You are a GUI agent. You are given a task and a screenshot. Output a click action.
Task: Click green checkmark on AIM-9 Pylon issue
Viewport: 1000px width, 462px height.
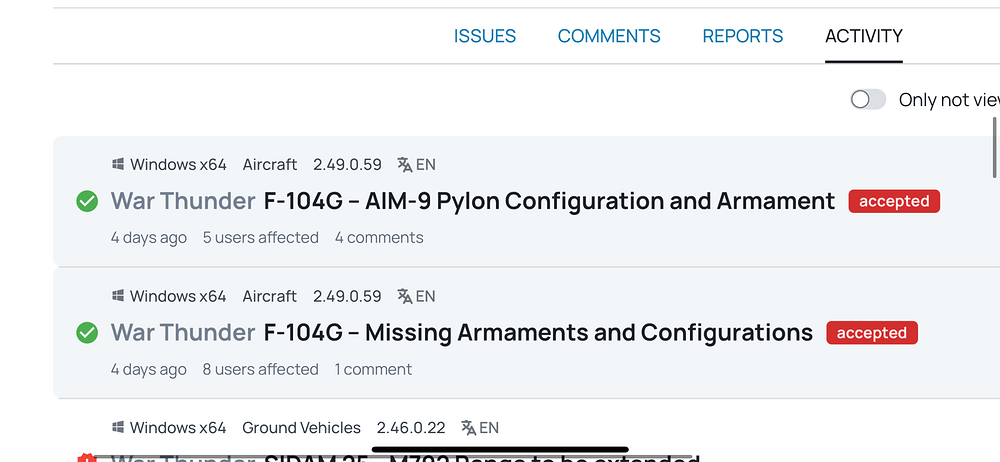tap(87, 202)
